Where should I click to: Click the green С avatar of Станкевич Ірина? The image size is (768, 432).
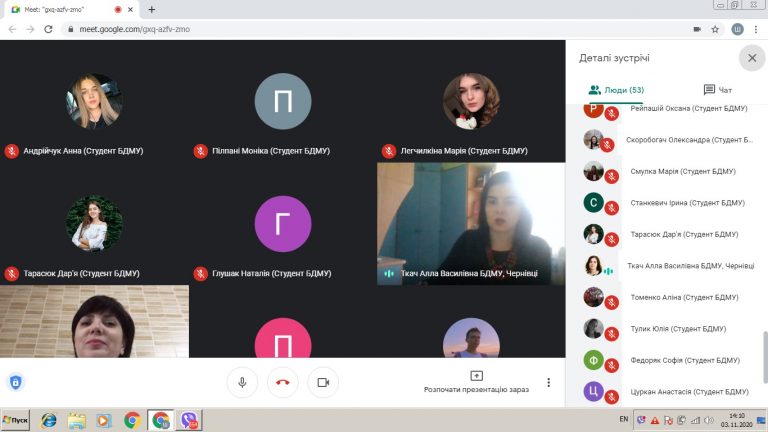tap(593, 202)
